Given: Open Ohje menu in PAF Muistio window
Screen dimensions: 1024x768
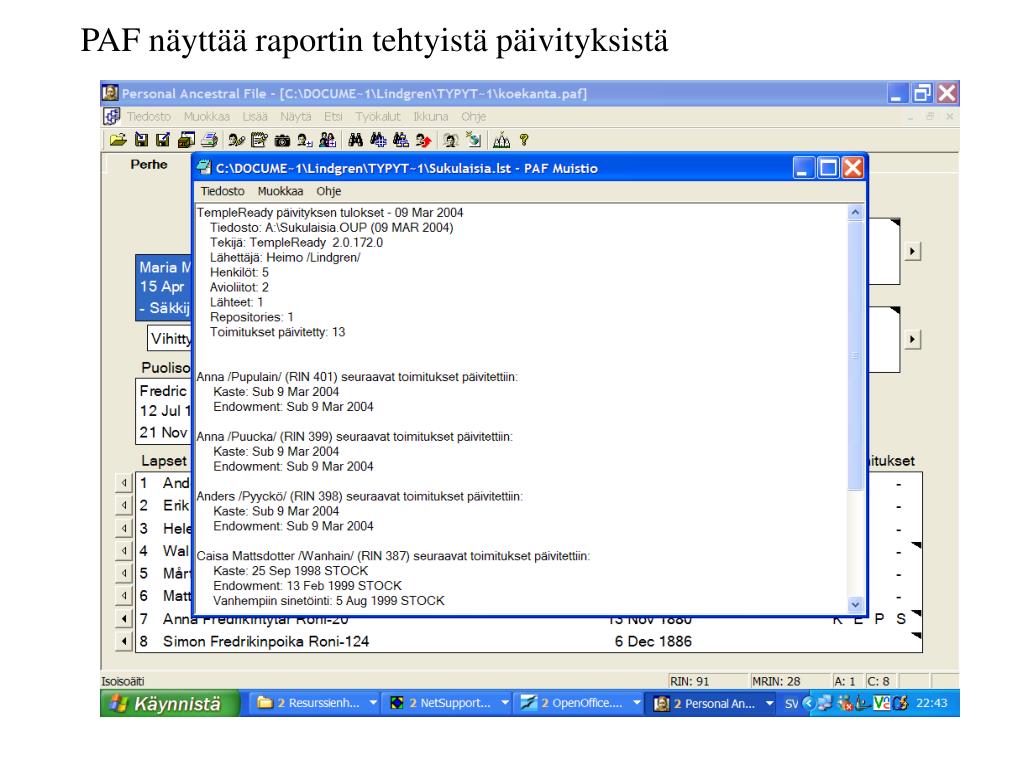Looking at the screenshot, I should coord(328,191).
